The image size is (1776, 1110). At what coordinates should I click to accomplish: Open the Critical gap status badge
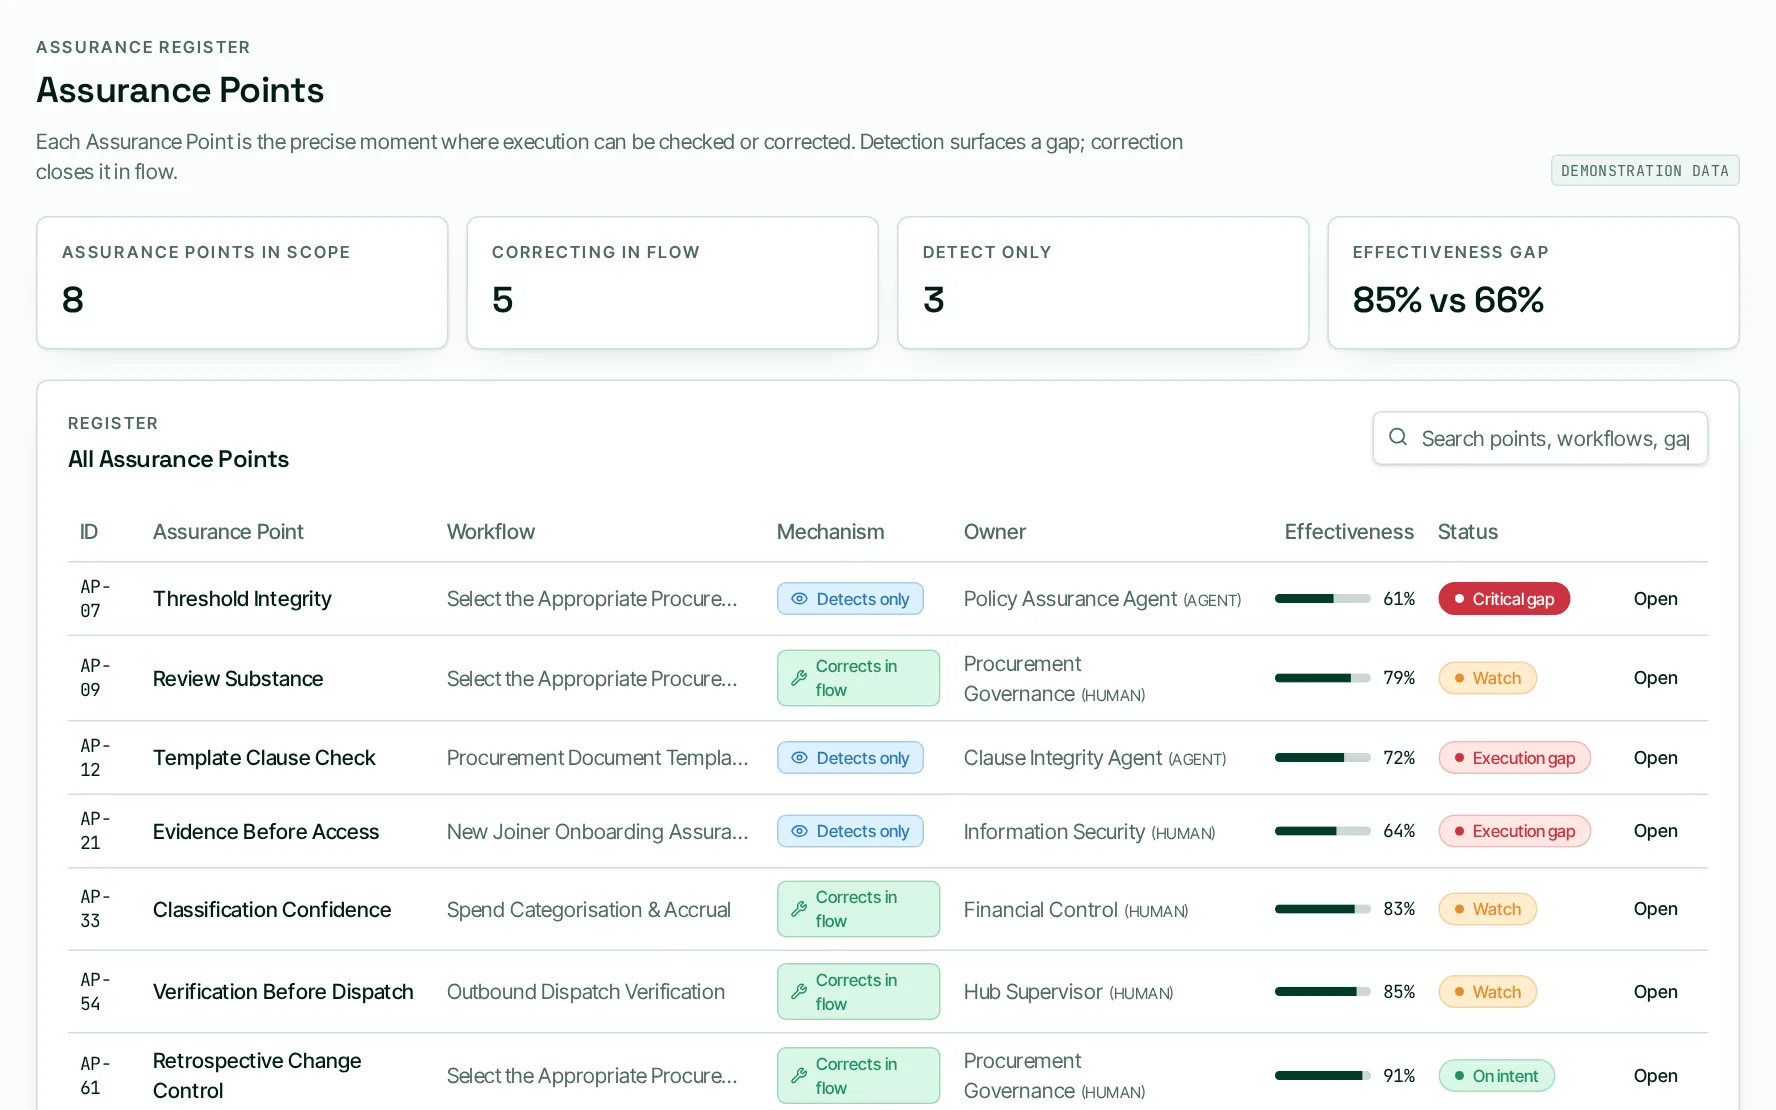point(1504,599)
